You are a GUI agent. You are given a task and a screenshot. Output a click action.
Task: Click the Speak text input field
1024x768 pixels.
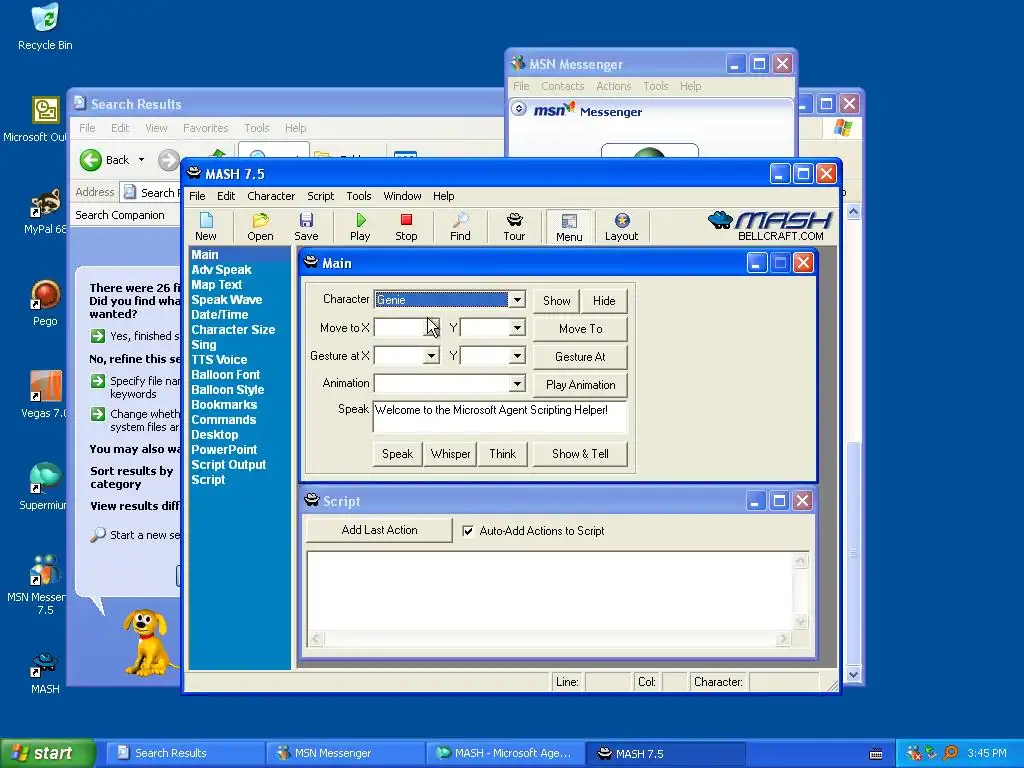500,417
